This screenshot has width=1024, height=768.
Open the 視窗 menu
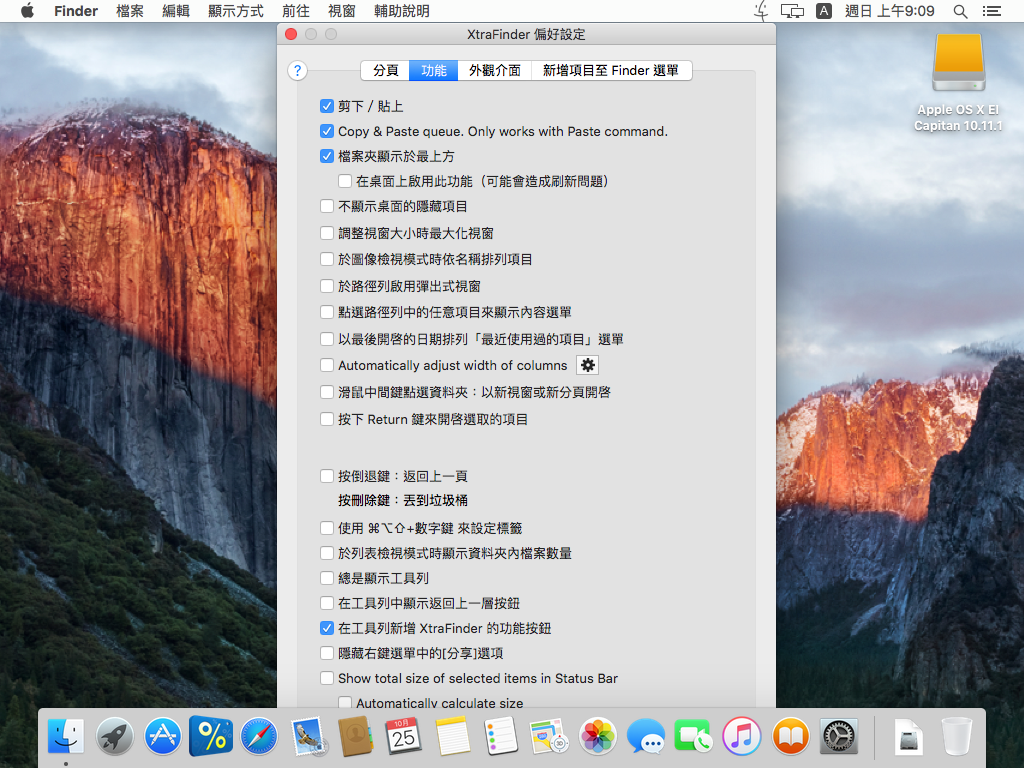[342, 11]
